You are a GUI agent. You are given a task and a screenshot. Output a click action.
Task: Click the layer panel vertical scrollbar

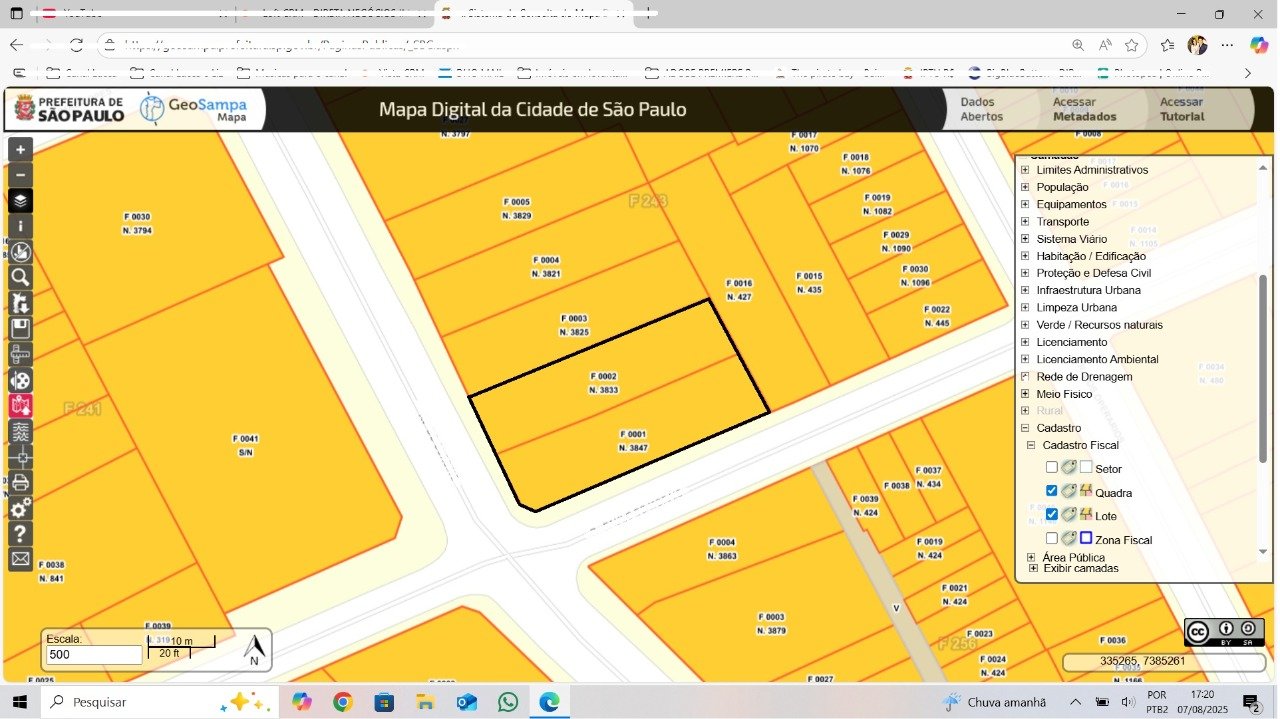1263,368
